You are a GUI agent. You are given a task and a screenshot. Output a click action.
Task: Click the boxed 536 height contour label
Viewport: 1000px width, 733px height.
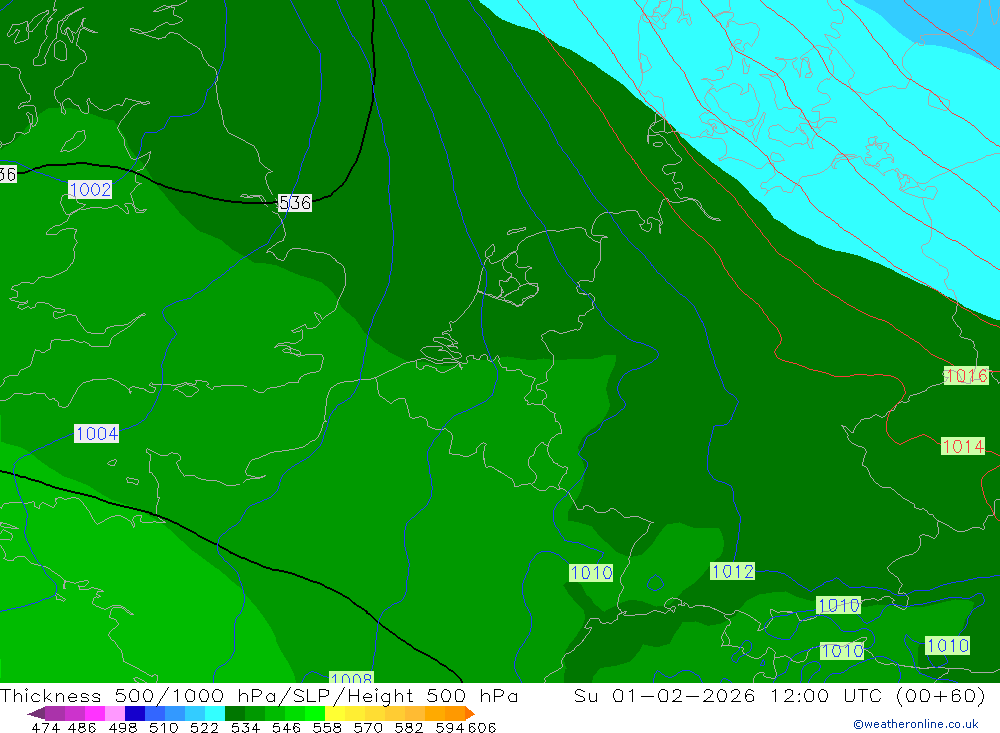[x=295, y=203]
